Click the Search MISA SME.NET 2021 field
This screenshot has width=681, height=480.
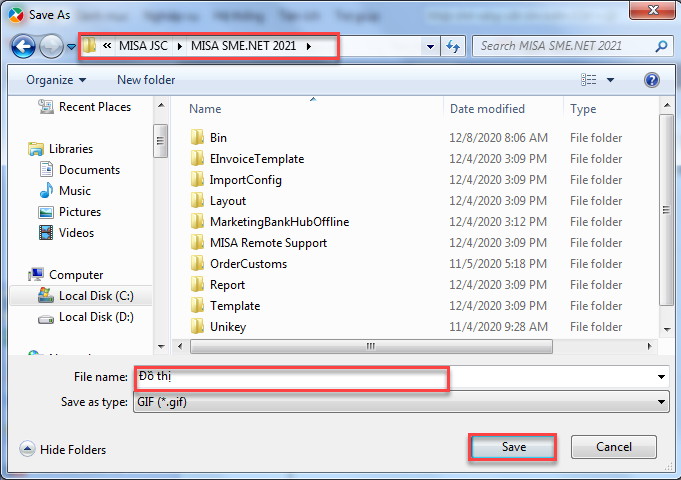pyautogui.click(x=565, y=46)
